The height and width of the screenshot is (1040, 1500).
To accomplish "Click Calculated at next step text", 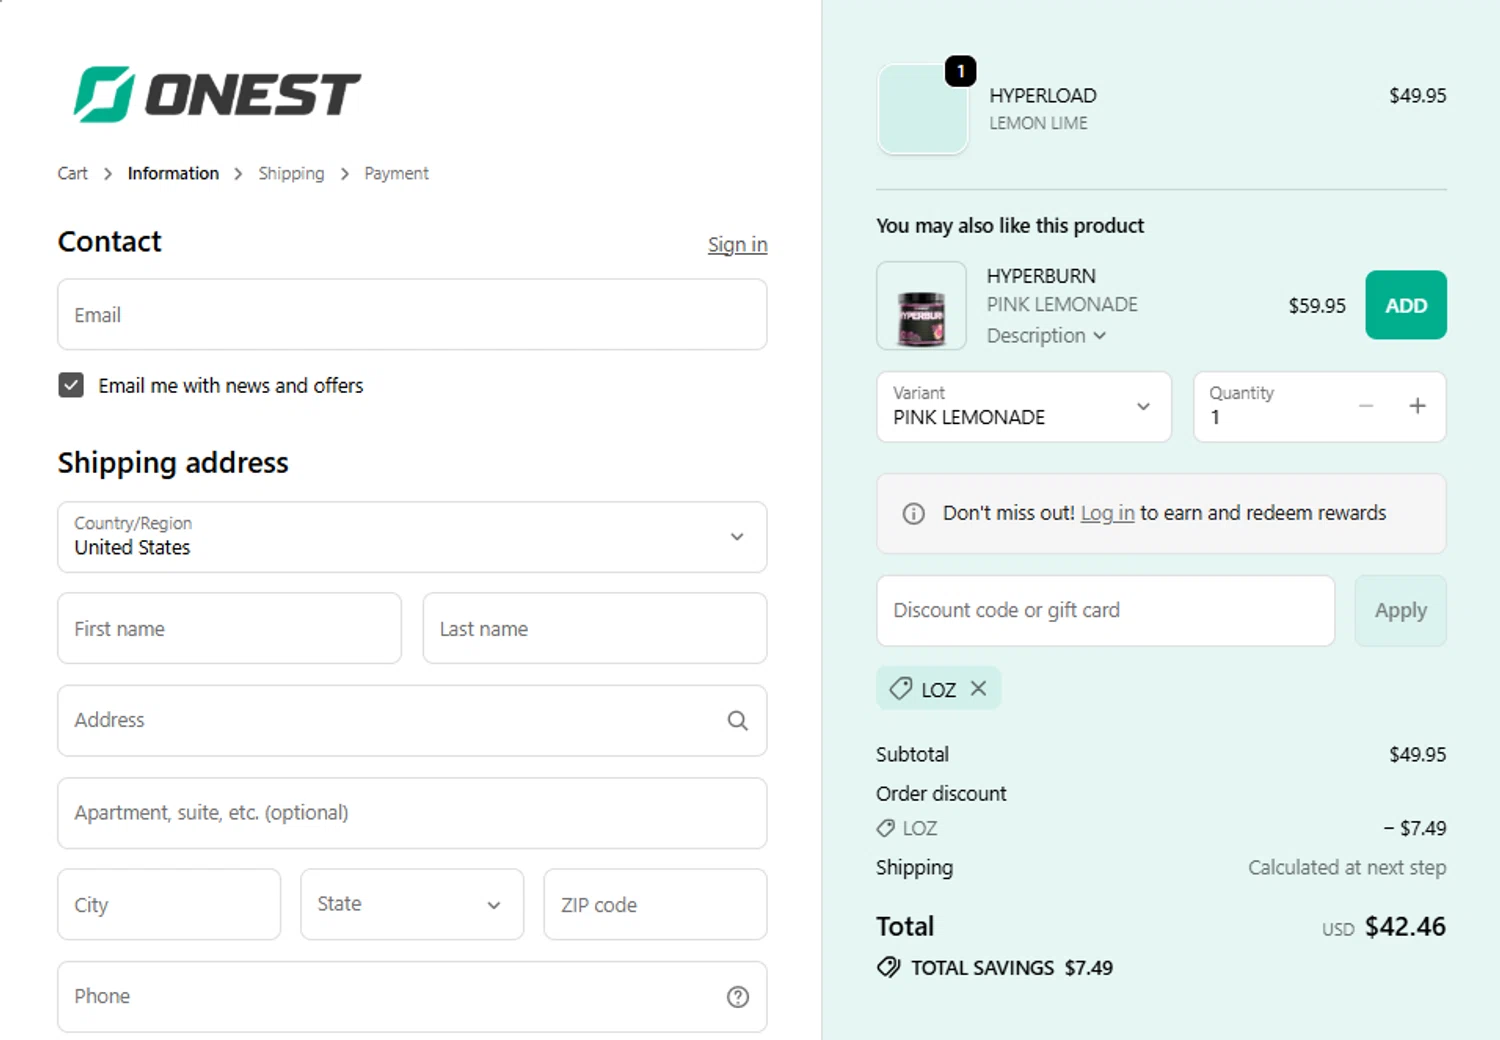I will tap(1347, 867).
